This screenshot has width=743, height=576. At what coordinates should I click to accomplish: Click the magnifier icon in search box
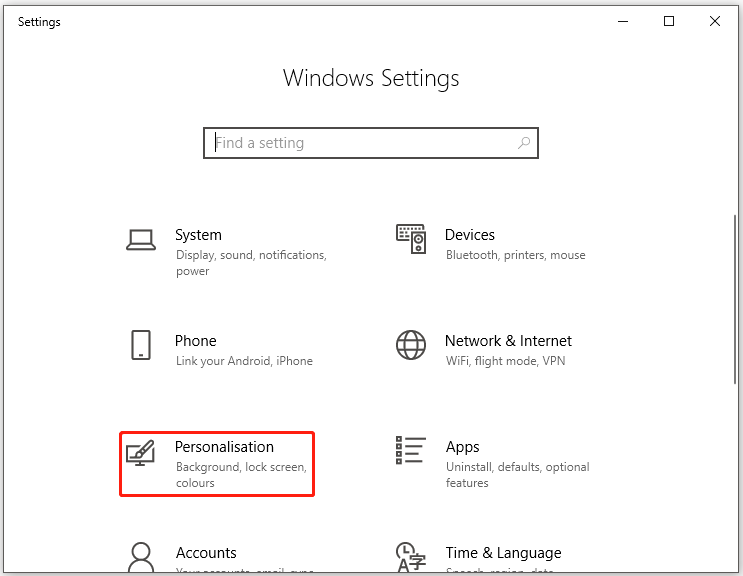(524, 143)
